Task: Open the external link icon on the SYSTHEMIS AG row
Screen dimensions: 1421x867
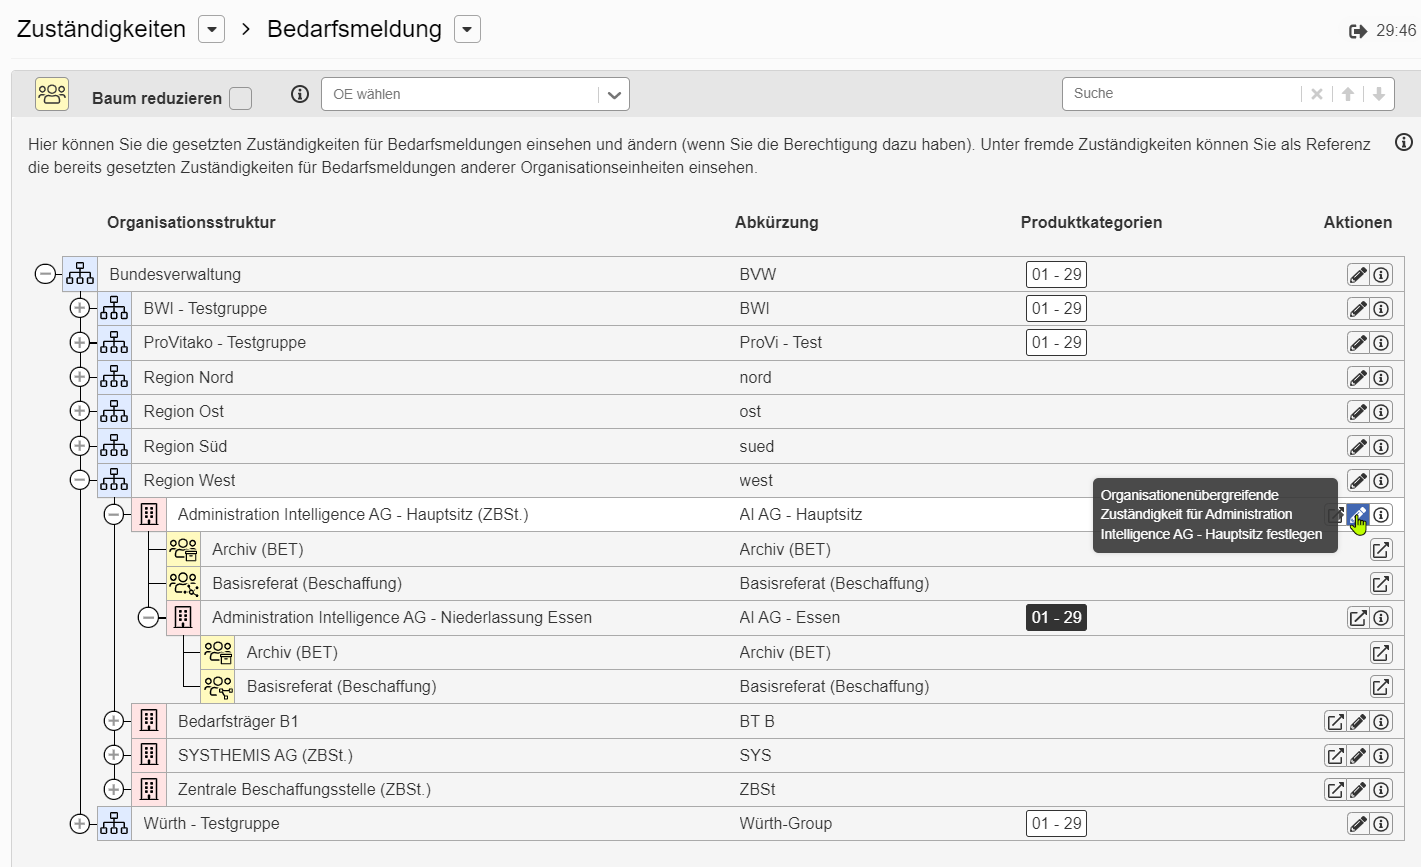Action: (x=1335, y=755)
